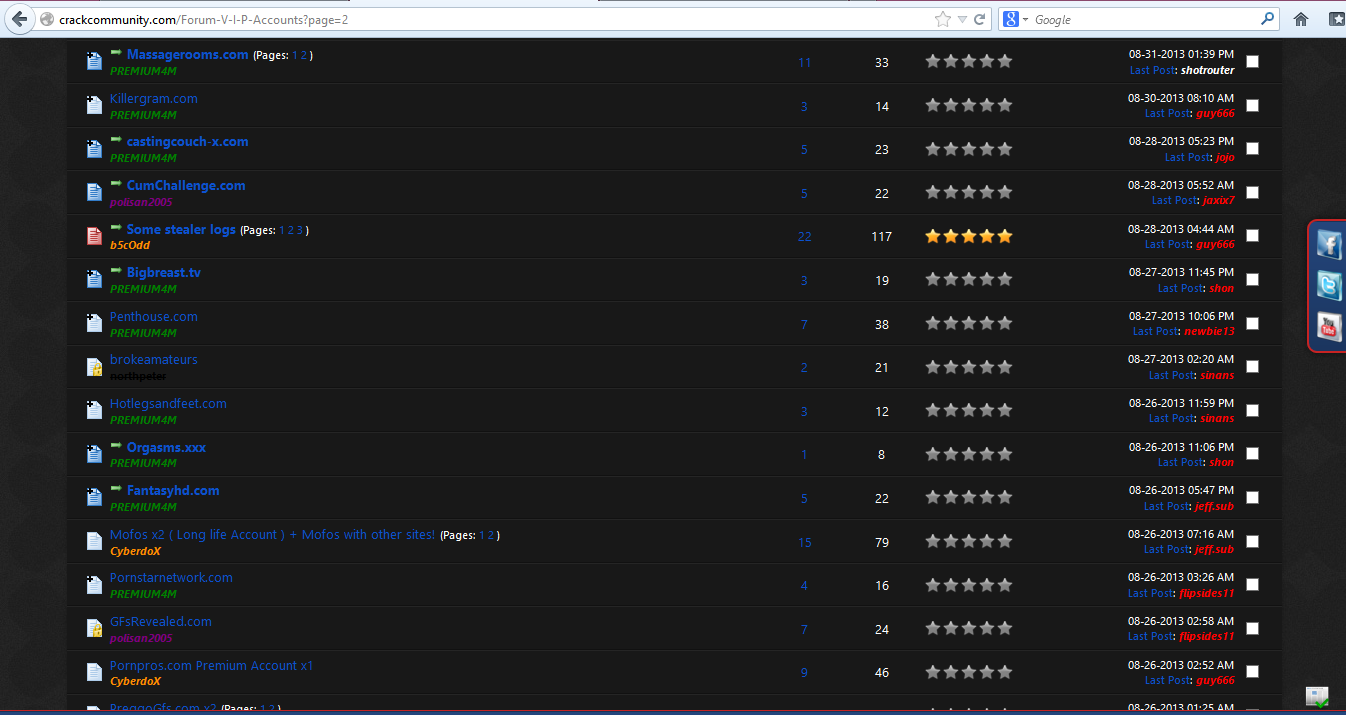Select the checkbox for Pornpros.com Premium Account row
The image size is (1346, 715).
[x=1252, y=672]
